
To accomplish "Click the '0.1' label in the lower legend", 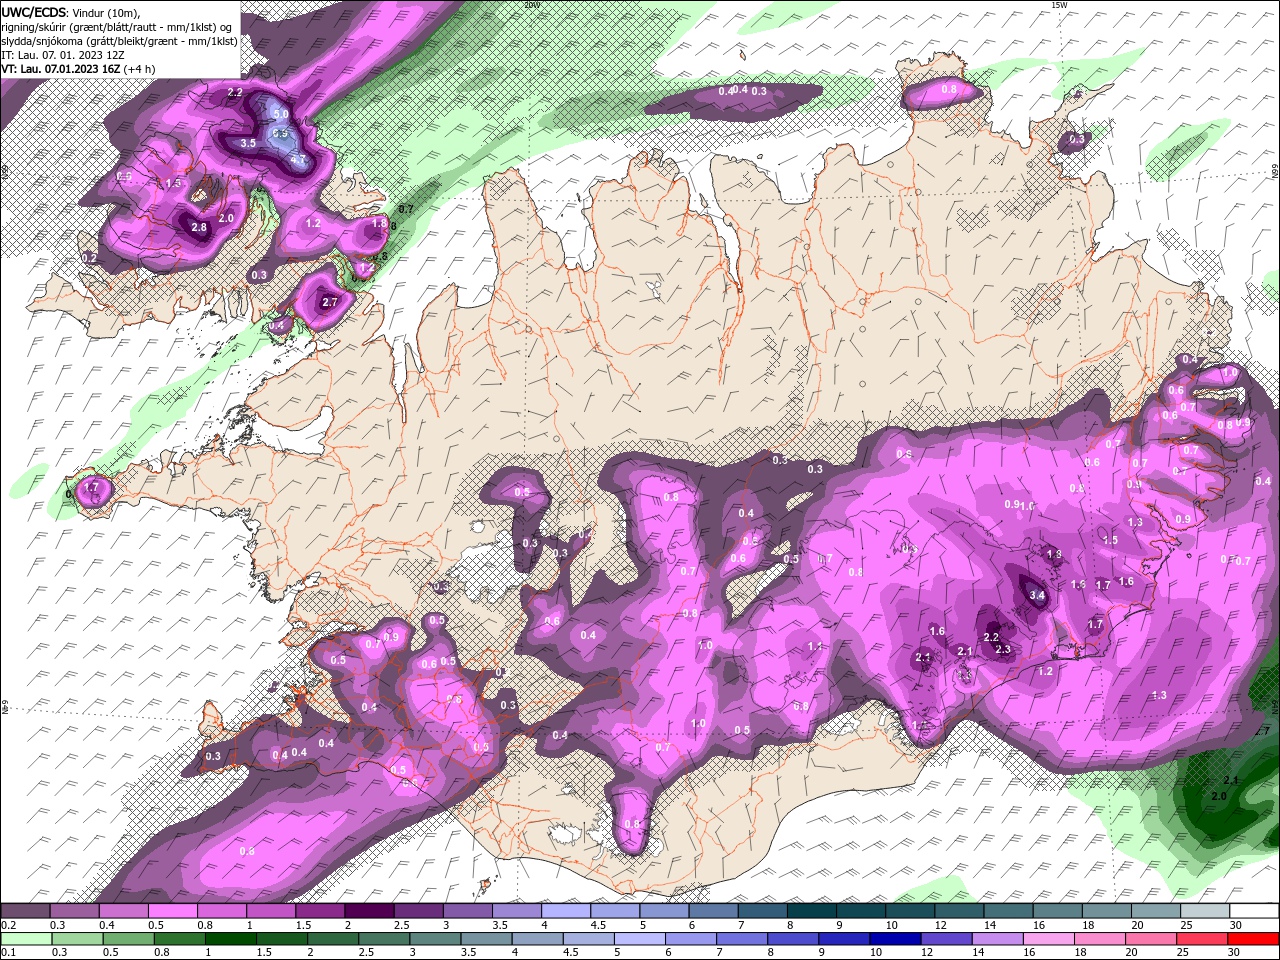I will click(8, 953).
